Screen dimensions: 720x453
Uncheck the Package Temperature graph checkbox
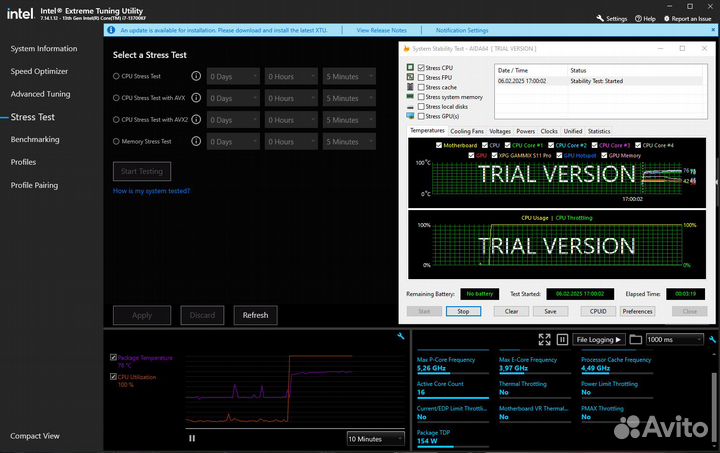pyautogui.click(x=113, y=357)
